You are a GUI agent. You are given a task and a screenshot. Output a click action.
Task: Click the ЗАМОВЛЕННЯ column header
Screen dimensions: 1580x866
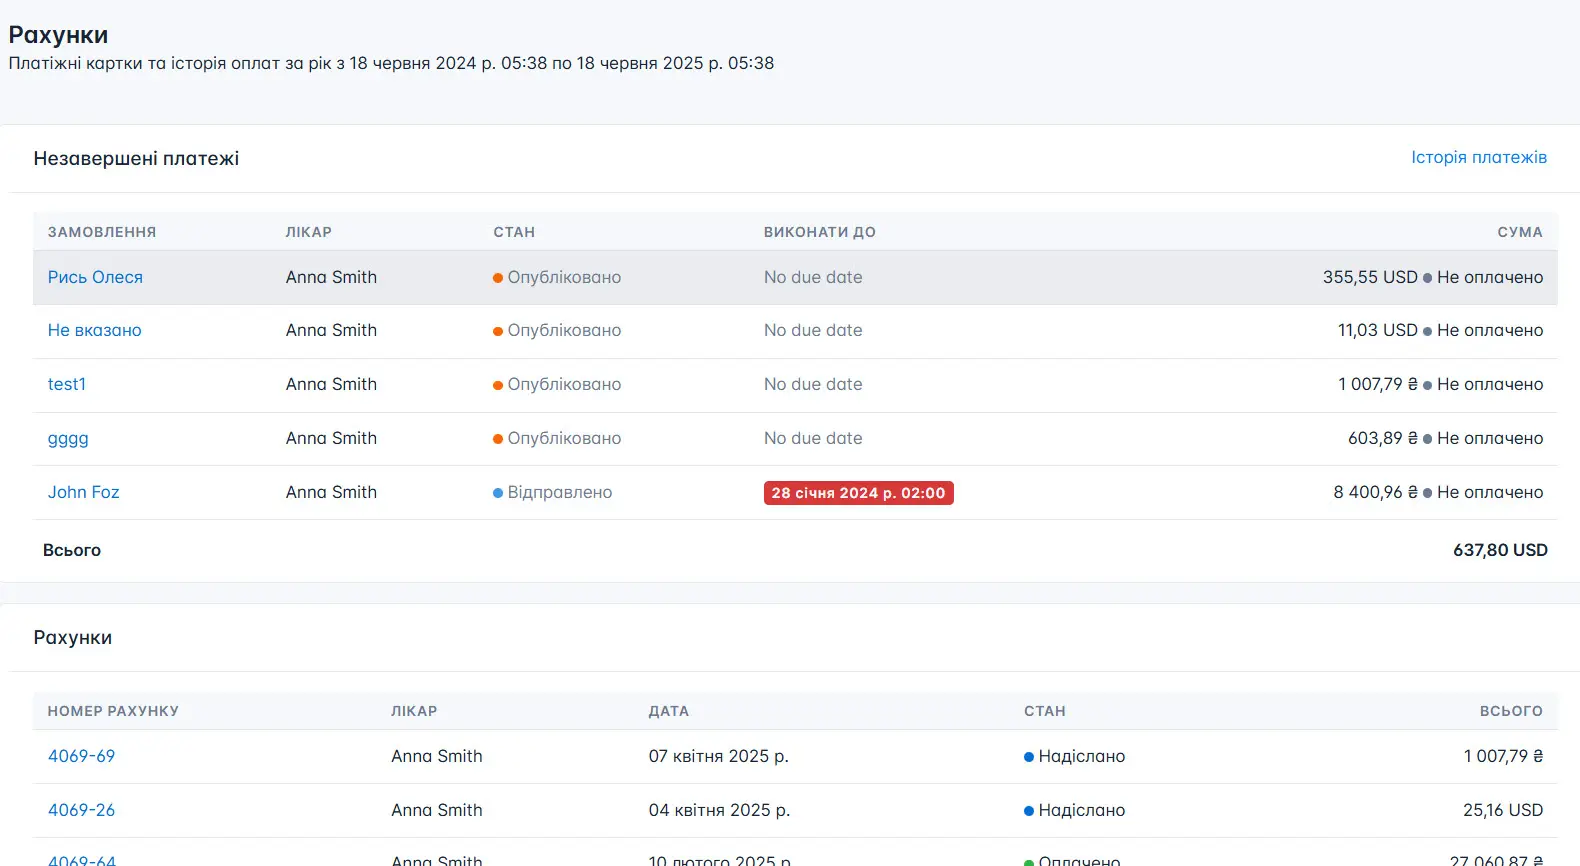(x=102, y=232)
